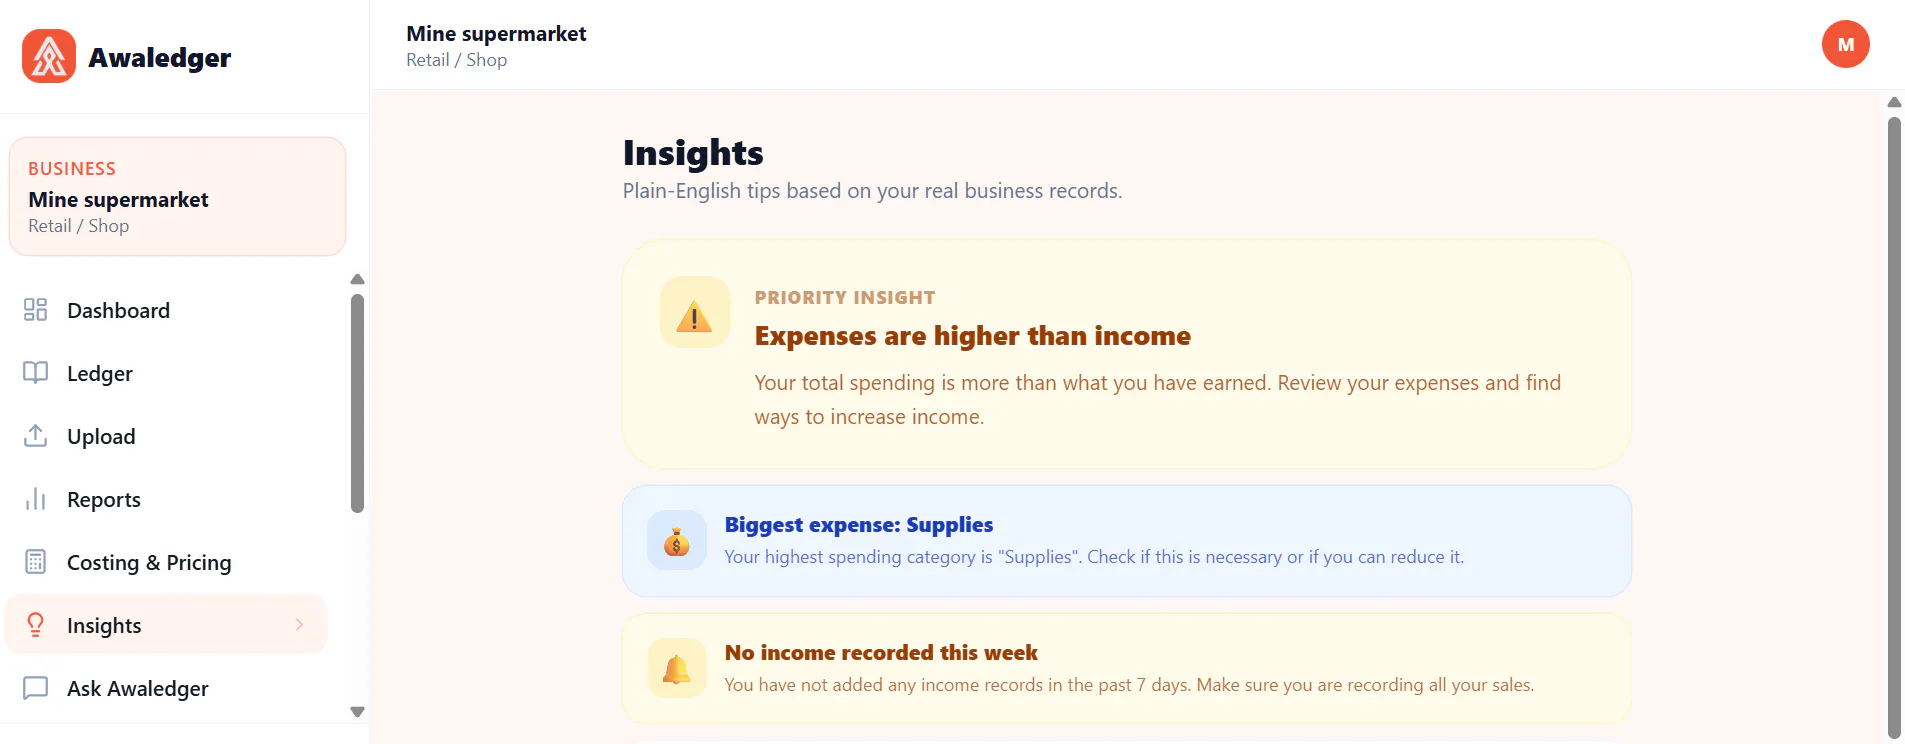Open the Costing & Pricing calculator icon

pyautogui.click(x=35, y=562)
